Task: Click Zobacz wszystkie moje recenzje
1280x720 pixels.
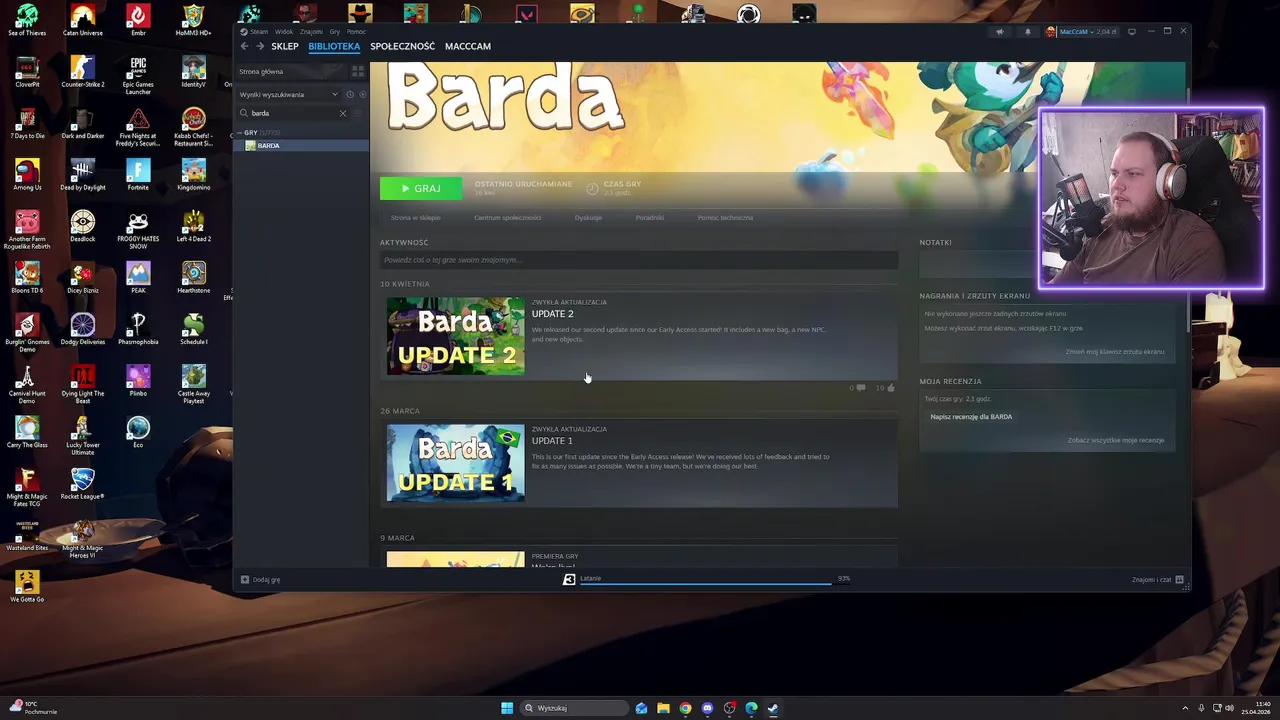Action: coord(1115,440)
